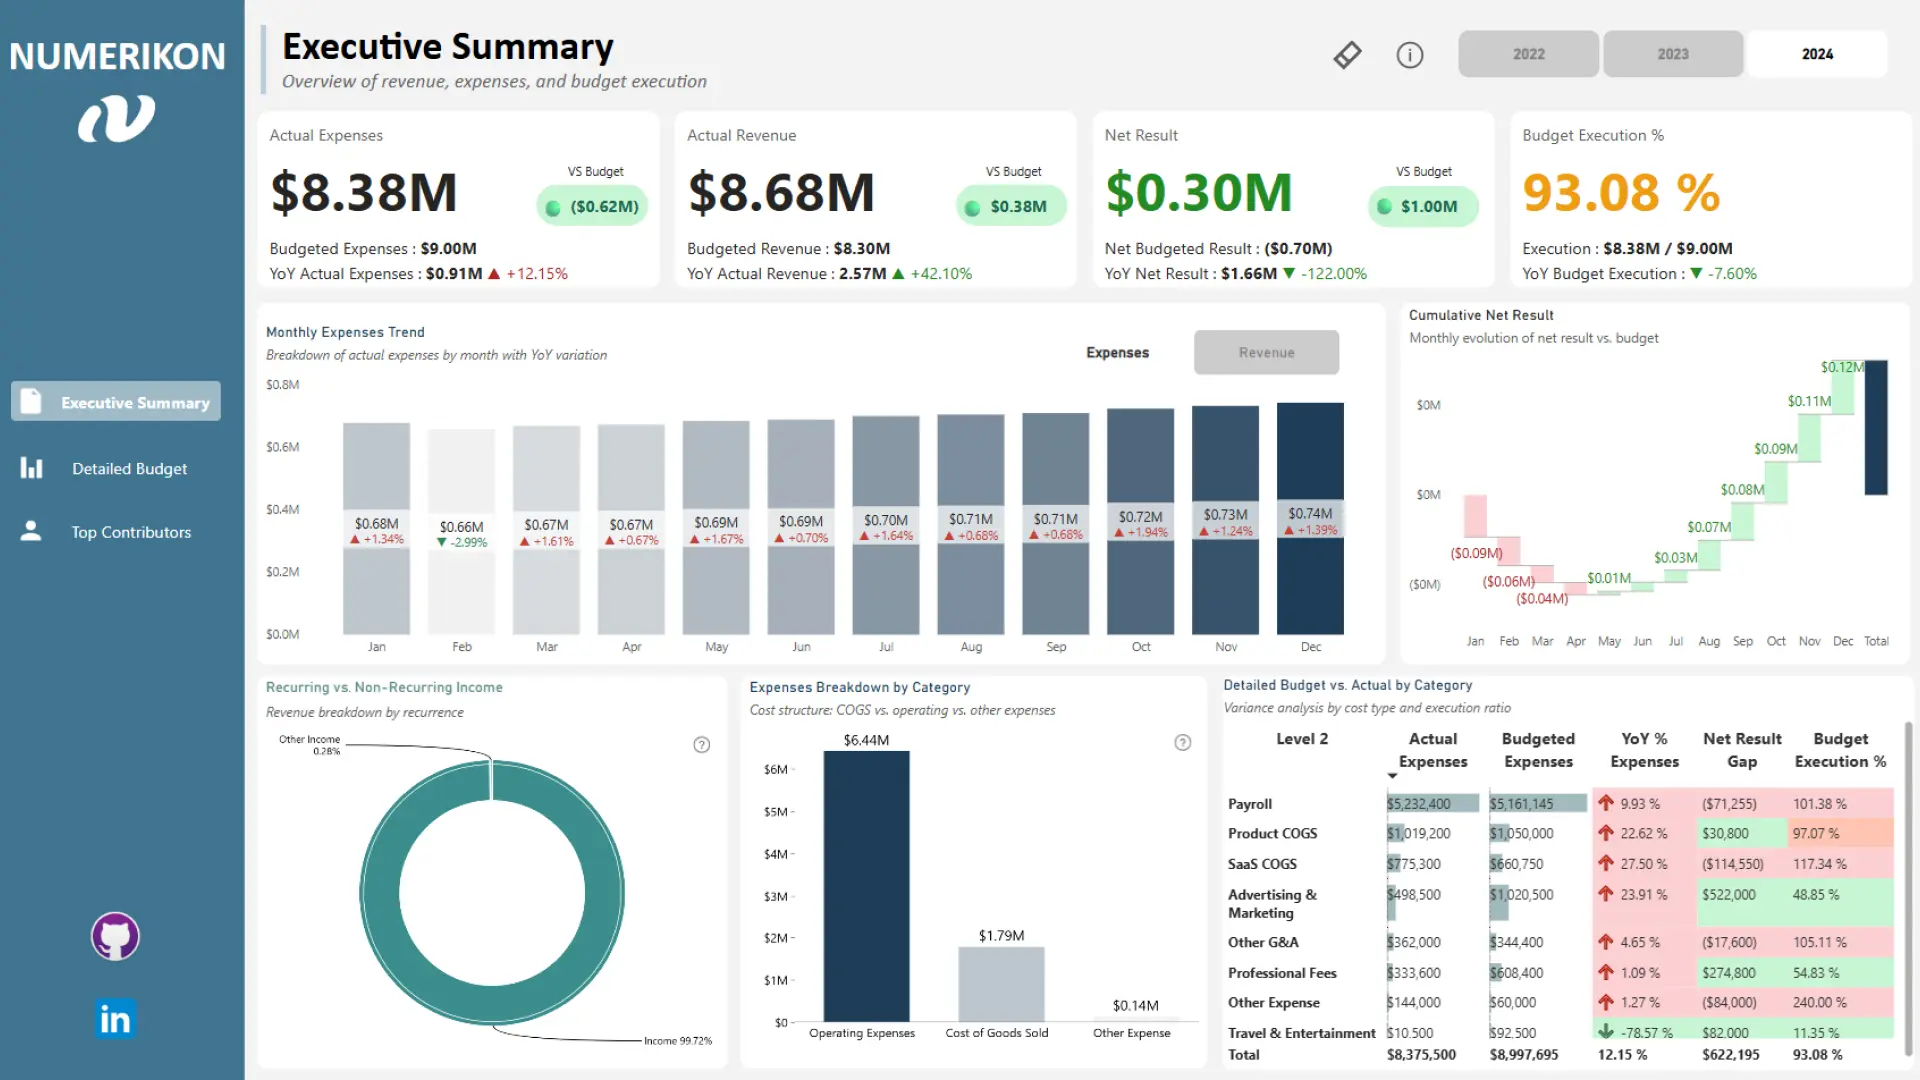The width and height of the screenshot is (1920, 1080).
Task: Click sort arrow under Actual Expenses column
Action: 1392,776
